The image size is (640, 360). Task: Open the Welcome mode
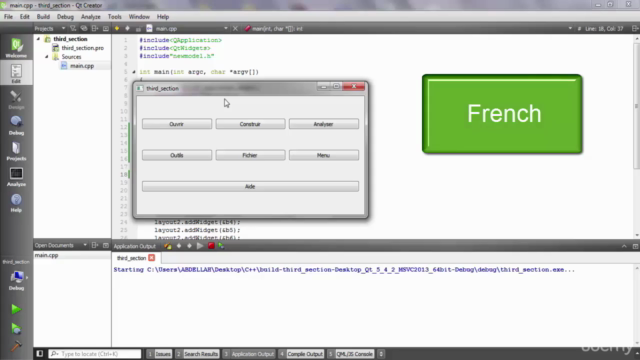pyautogui.click(x=16, y=47)
